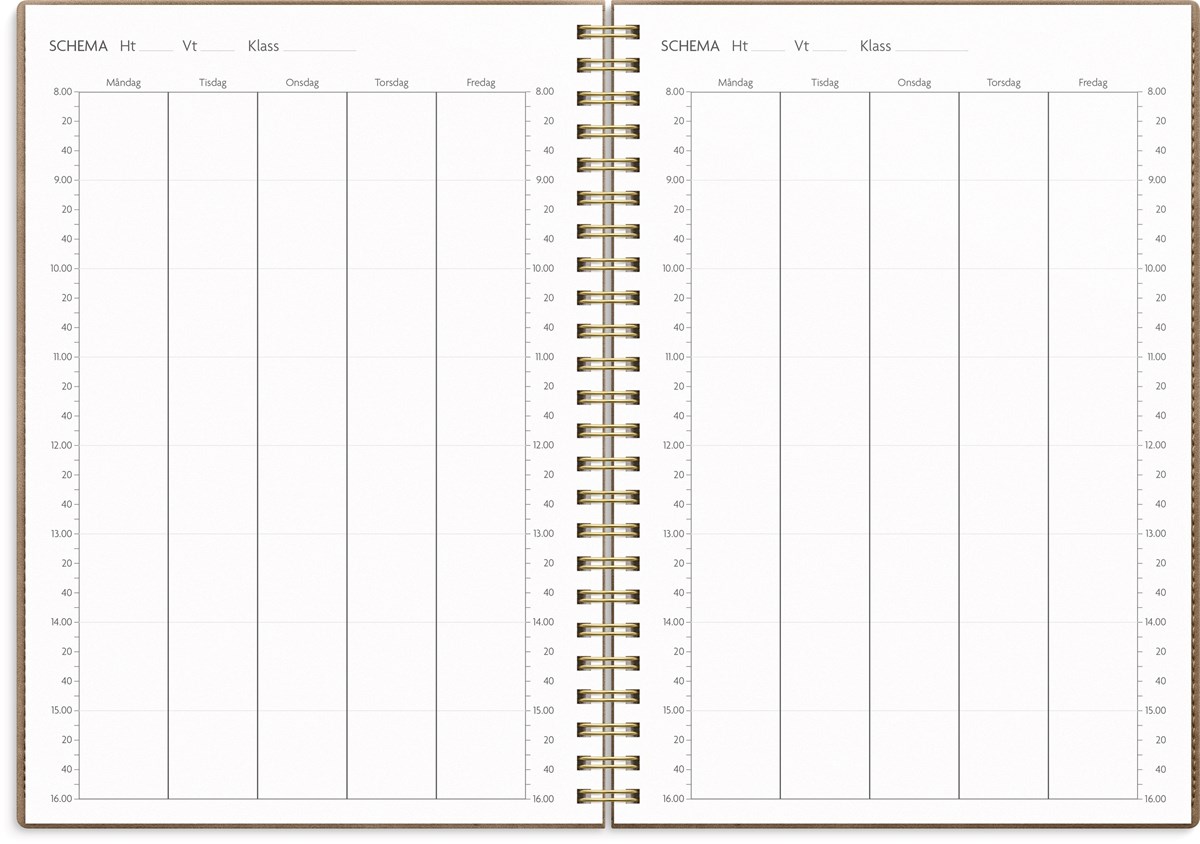
Task: Click the Klass blank line on right page
Action: coord(931,48)
